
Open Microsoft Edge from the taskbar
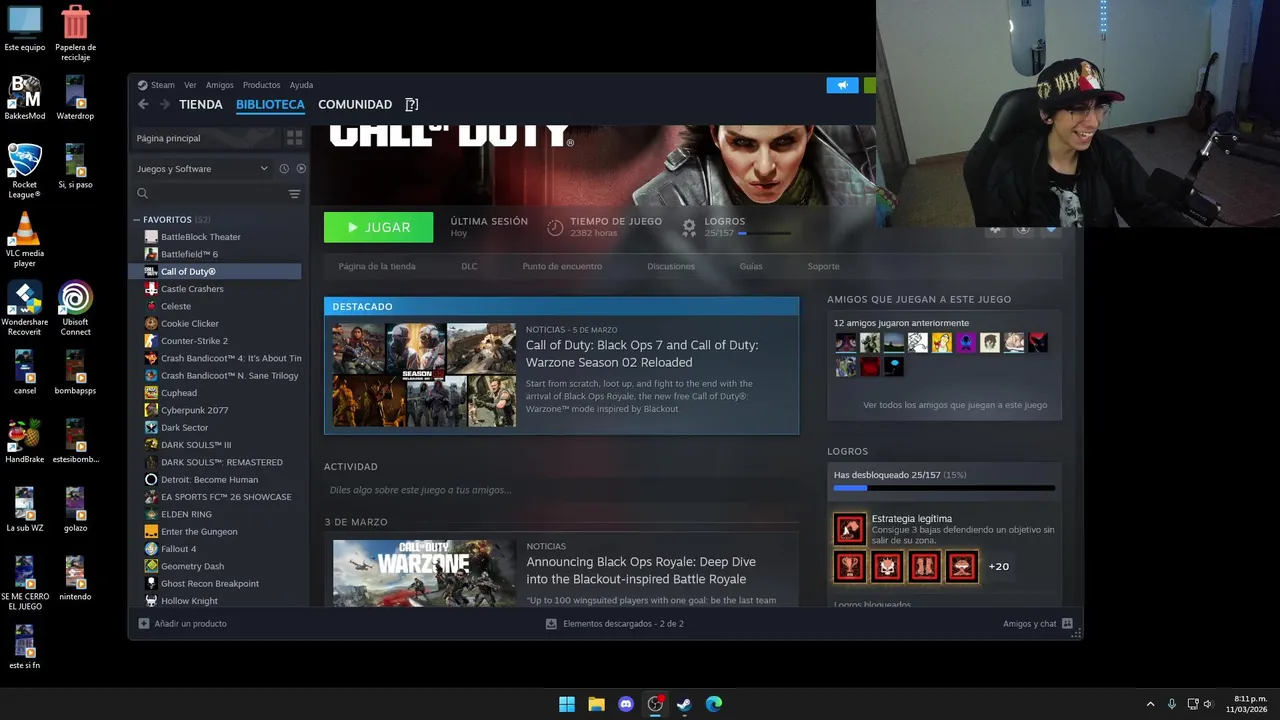pos(714,704)
